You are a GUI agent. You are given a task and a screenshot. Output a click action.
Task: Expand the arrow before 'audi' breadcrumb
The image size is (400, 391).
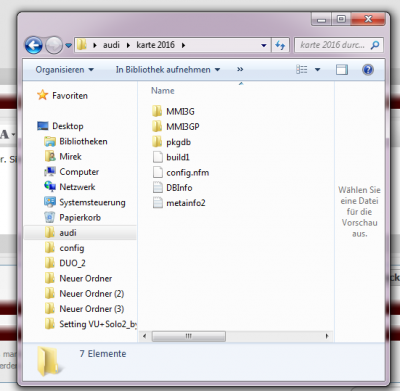(x=95, y=45)
